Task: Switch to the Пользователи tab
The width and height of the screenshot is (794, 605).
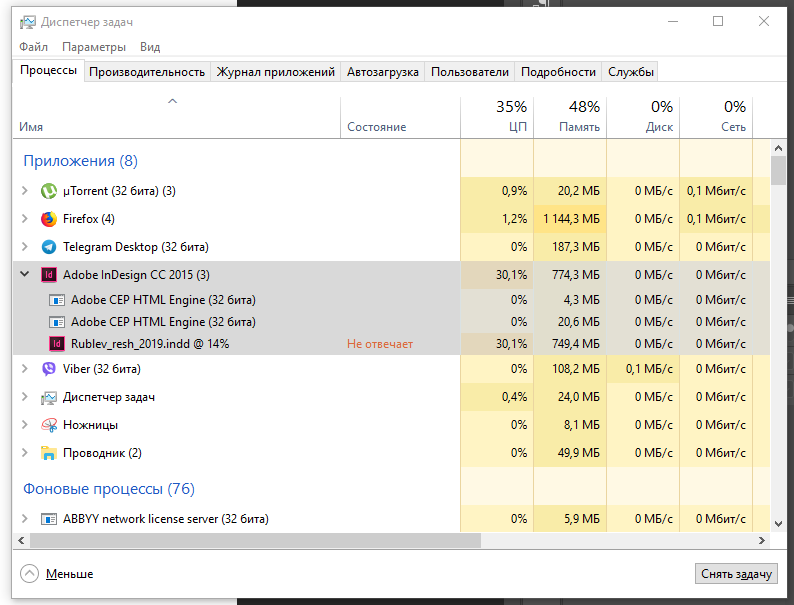Action: (470, 72)
